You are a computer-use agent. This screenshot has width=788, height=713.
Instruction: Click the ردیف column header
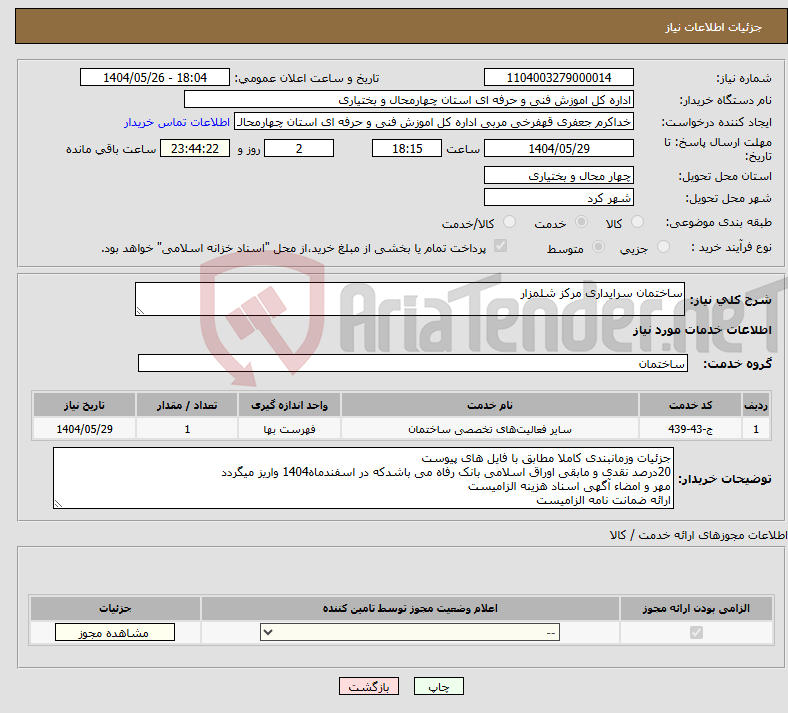click(756, 405)
